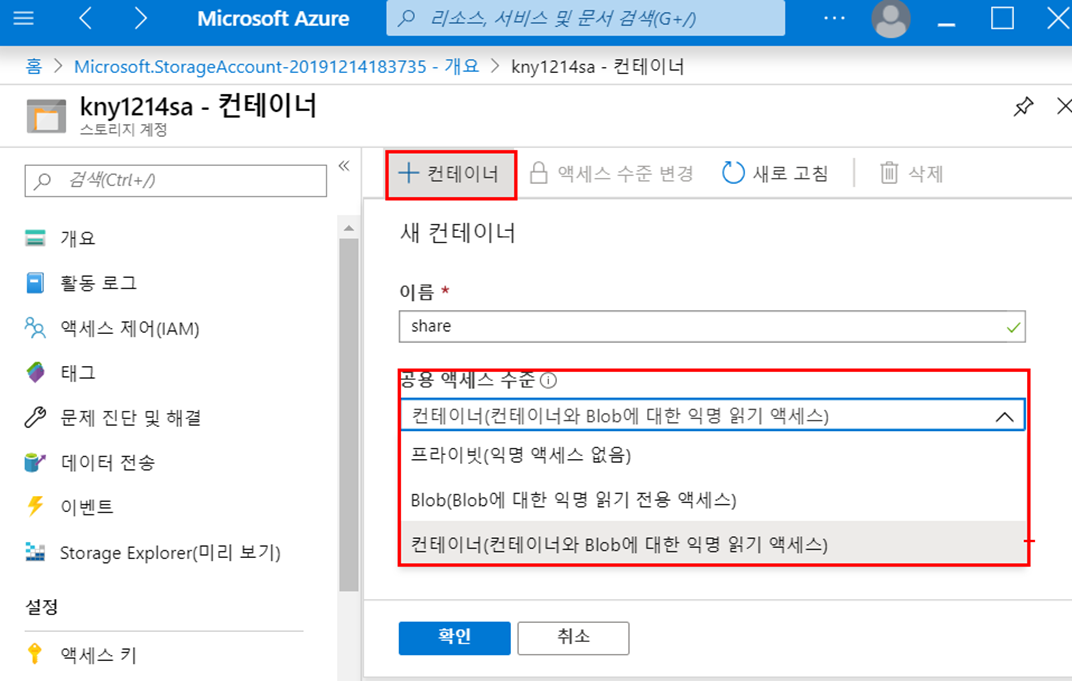
Task: Click the 활동 로그 icon
Action: pyautogui.click(x=35, y=282)
